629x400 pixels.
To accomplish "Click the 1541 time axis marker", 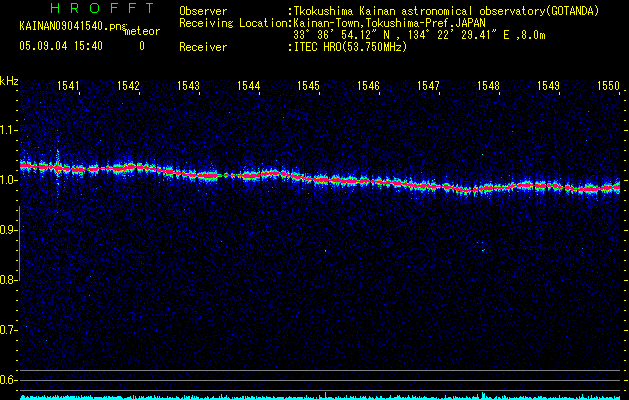I will coord(69,85).
